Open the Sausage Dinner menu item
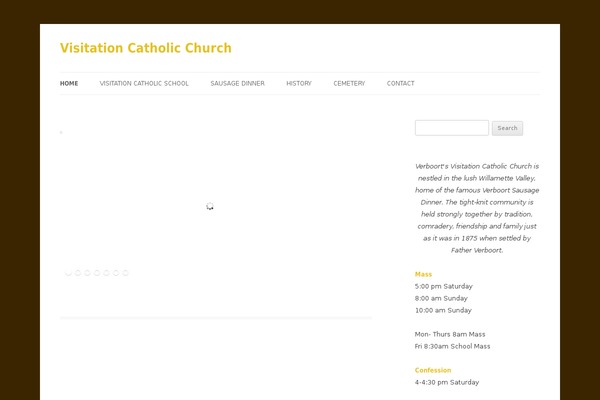Image resolution: width=600 pixels, height=400 pixels. click(237, 83)
